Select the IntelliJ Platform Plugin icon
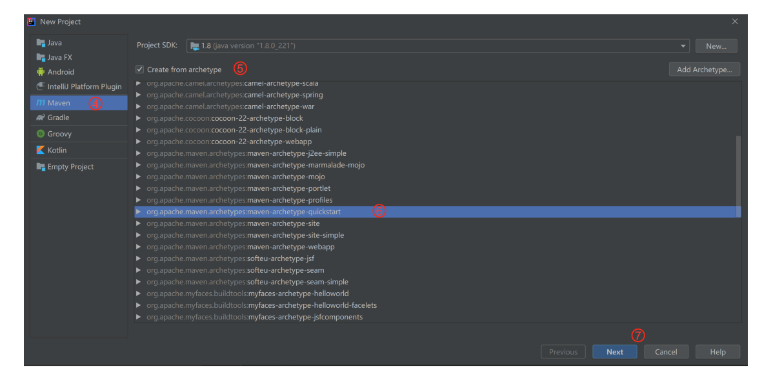762x374 pixels. [x=40, y=86]
